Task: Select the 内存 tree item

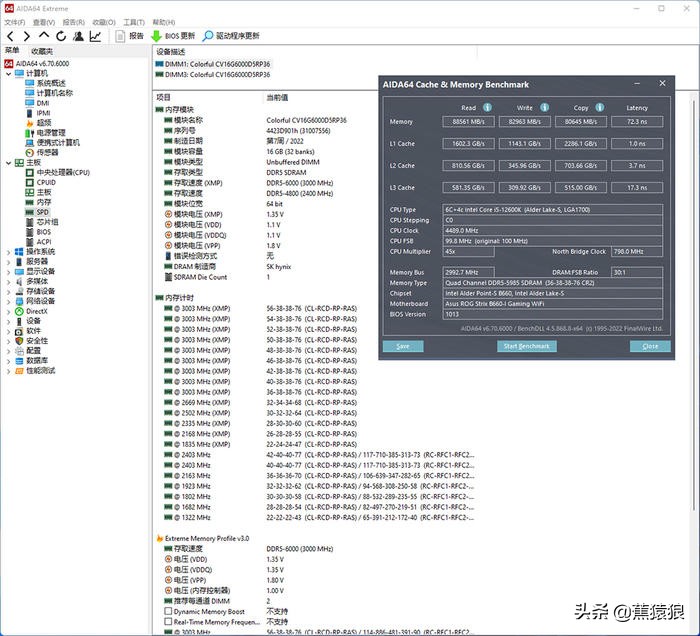Action: pyautogui.click(x=44, y=202)
